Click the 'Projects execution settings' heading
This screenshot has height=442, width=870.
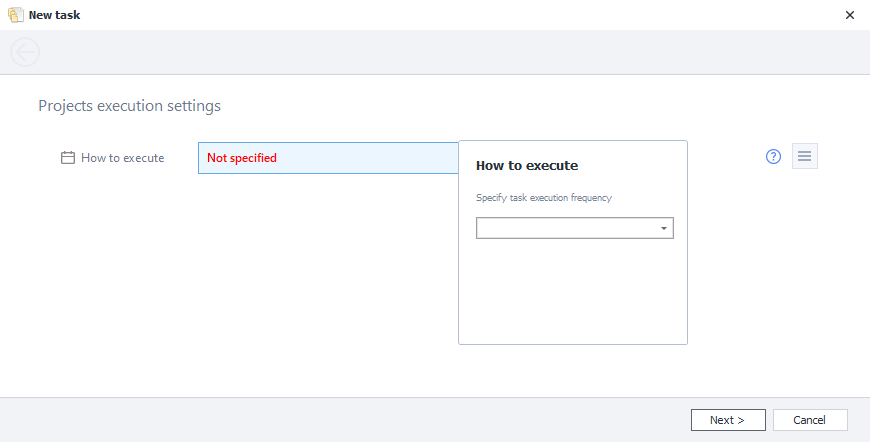(x=129, y=105)
